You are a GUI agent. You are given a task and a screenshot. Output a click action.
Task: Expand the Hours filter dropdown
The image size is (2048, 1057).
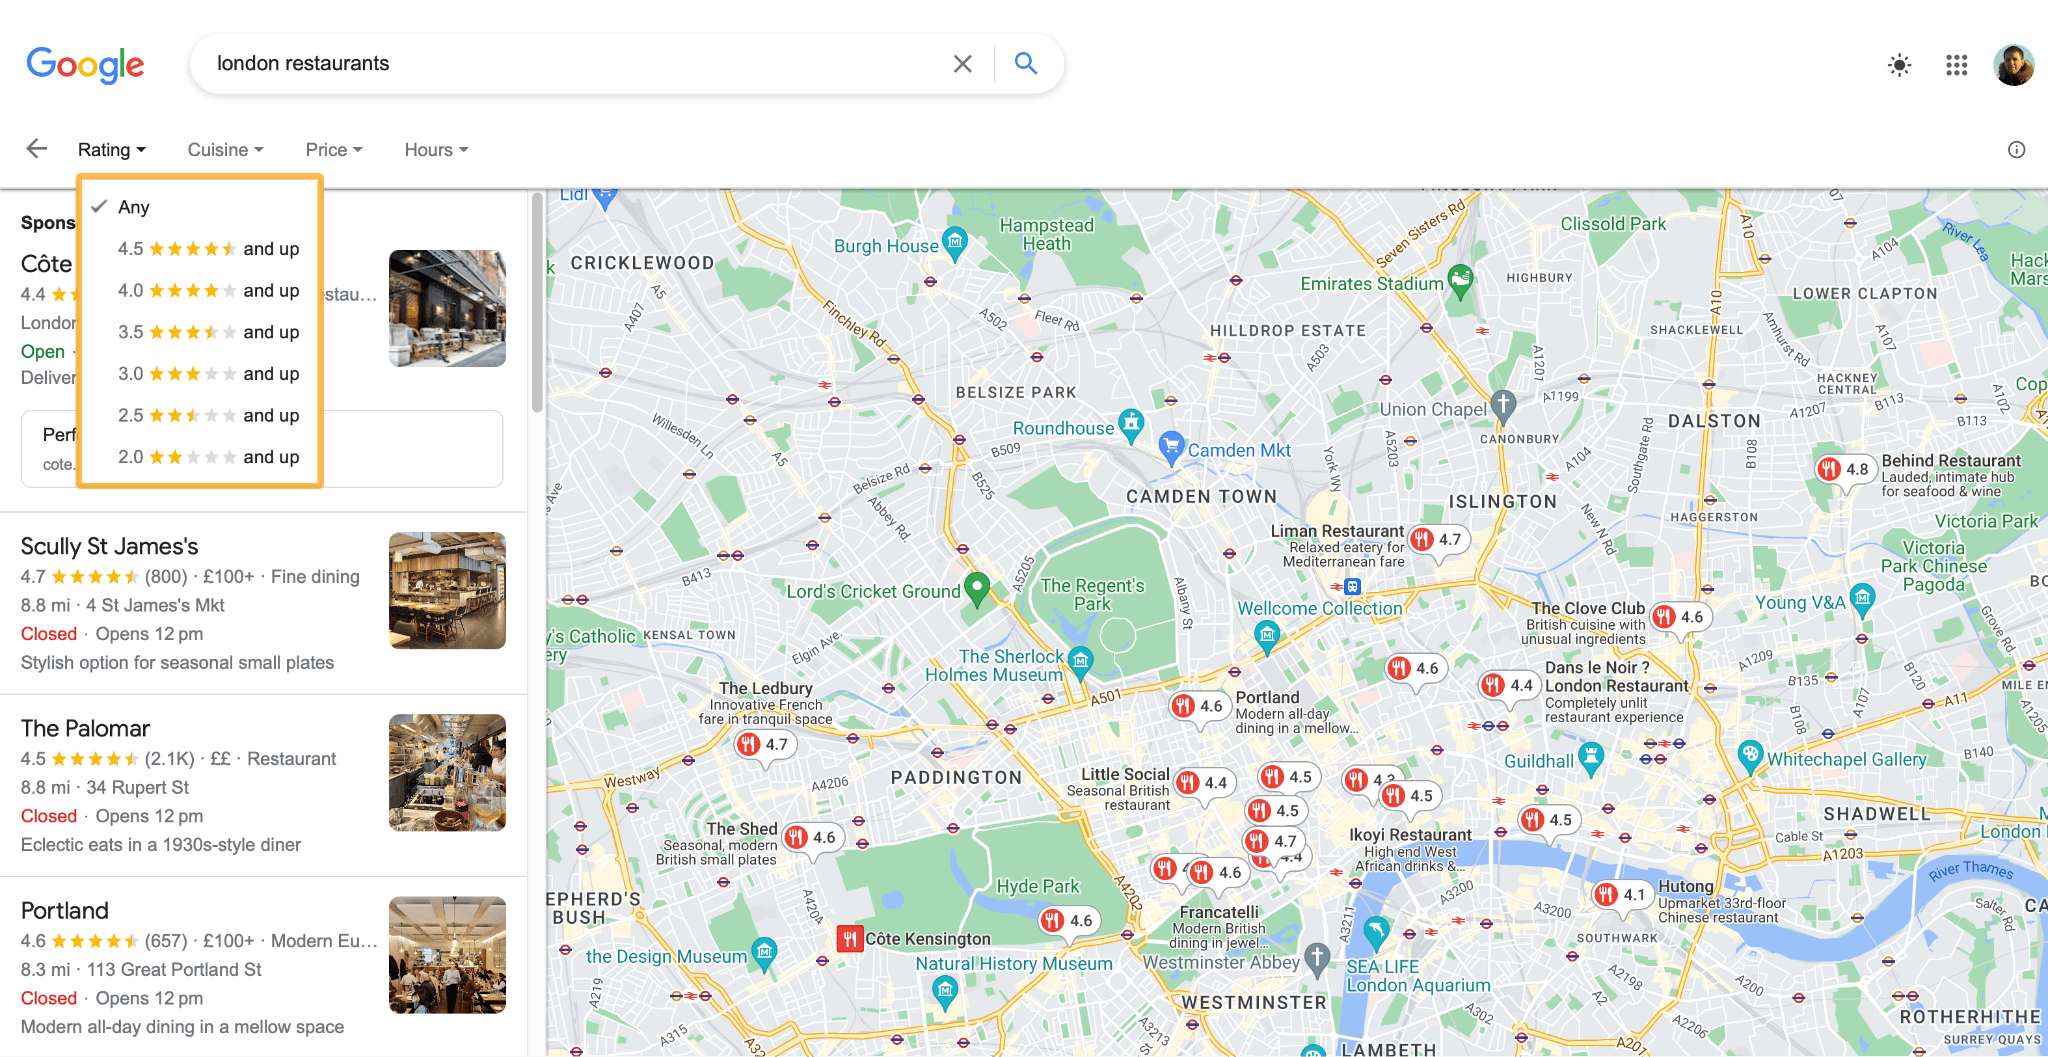435,149
